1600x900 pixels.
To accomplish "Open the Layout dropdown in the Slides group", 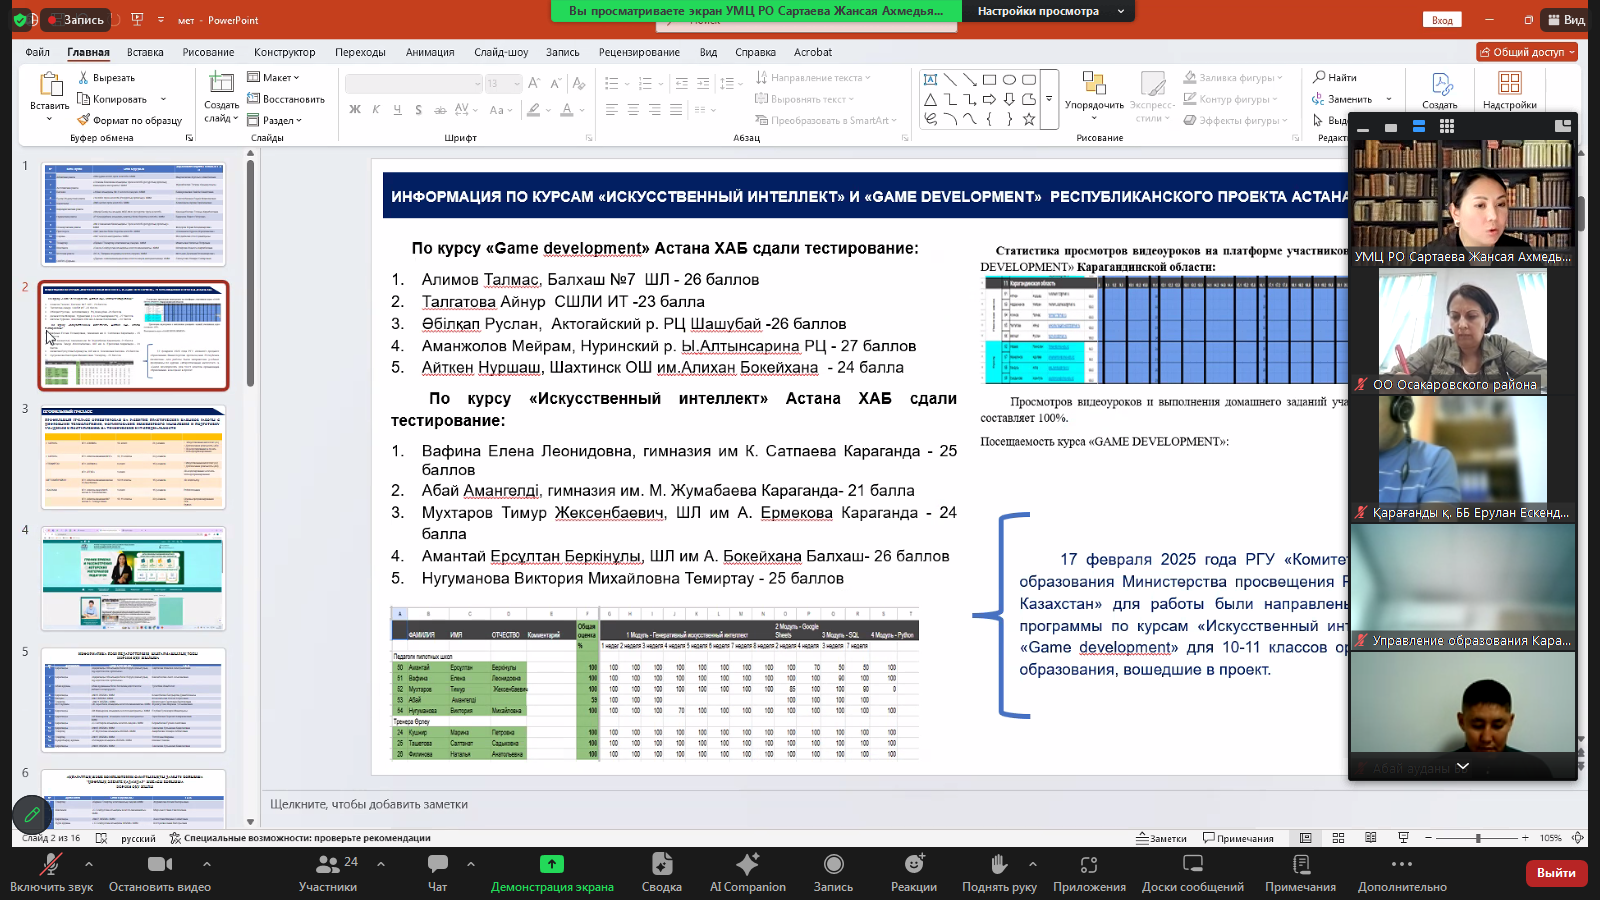I will click(x=273, y=77).
